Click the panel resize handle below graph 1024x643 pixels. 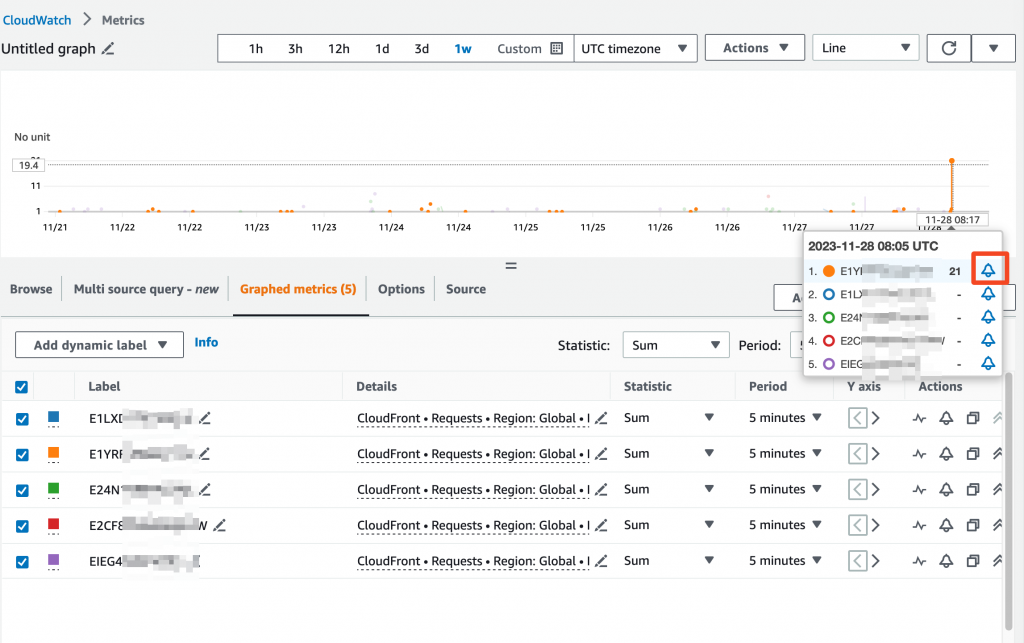click(x=511, y=266)
